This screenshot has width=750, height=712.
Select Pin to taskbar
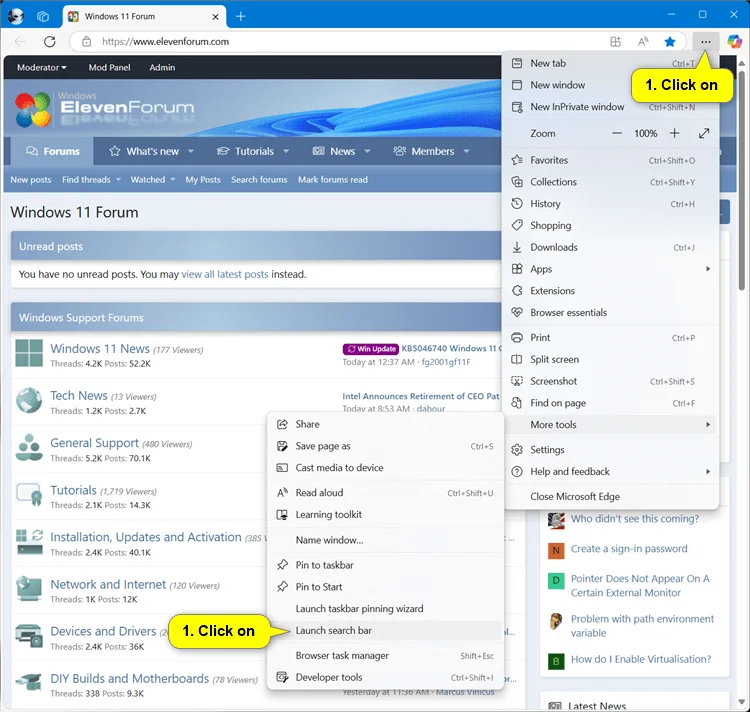click(x=385, y=565)
